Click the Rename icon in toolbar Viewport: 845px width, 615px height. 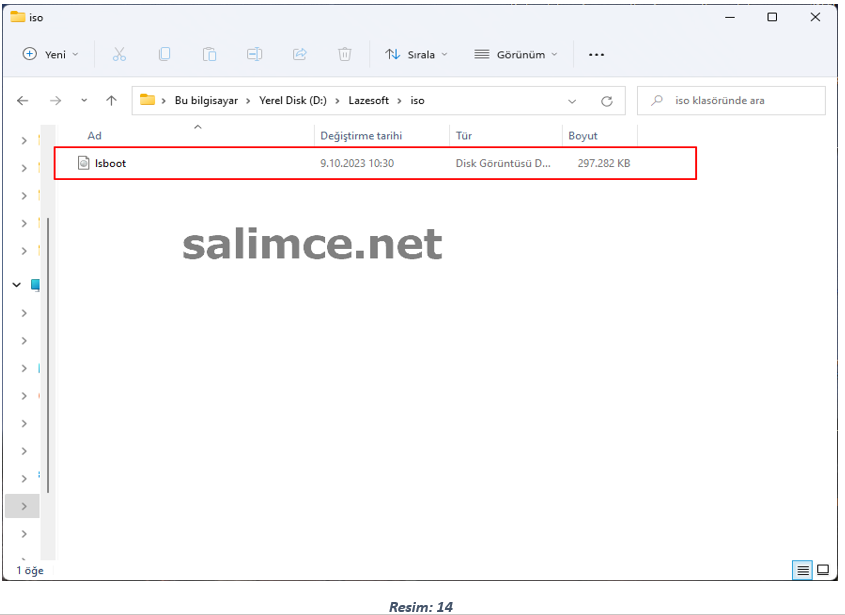254,54
